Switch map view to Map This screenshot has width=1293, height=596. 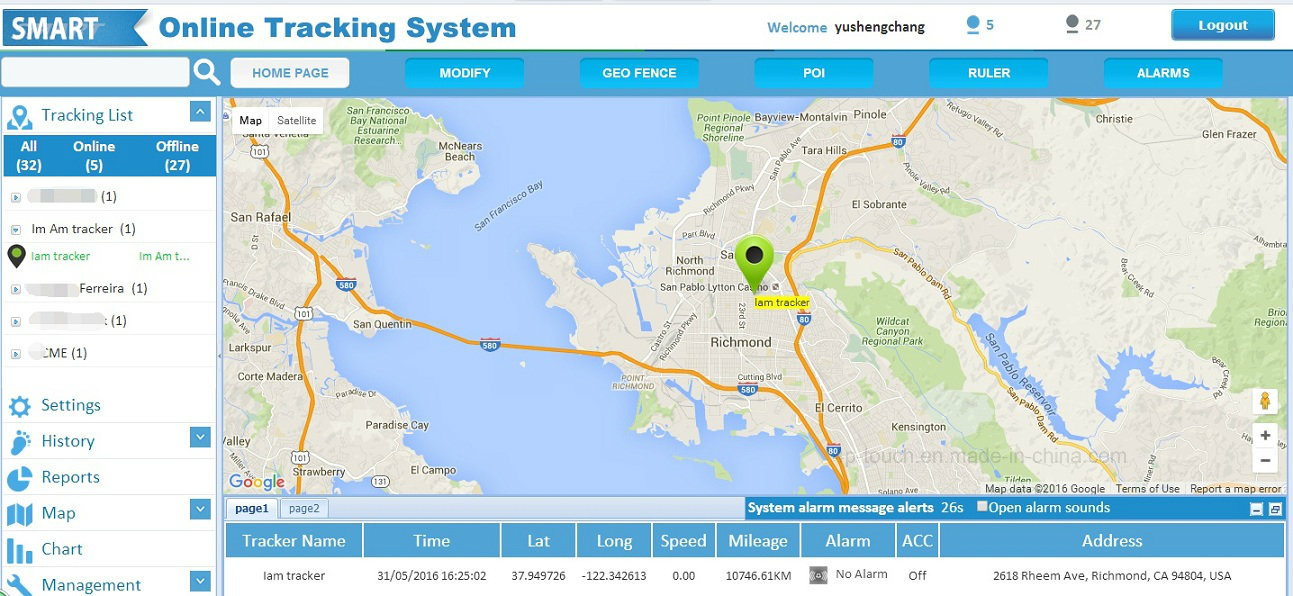(251, 121)
